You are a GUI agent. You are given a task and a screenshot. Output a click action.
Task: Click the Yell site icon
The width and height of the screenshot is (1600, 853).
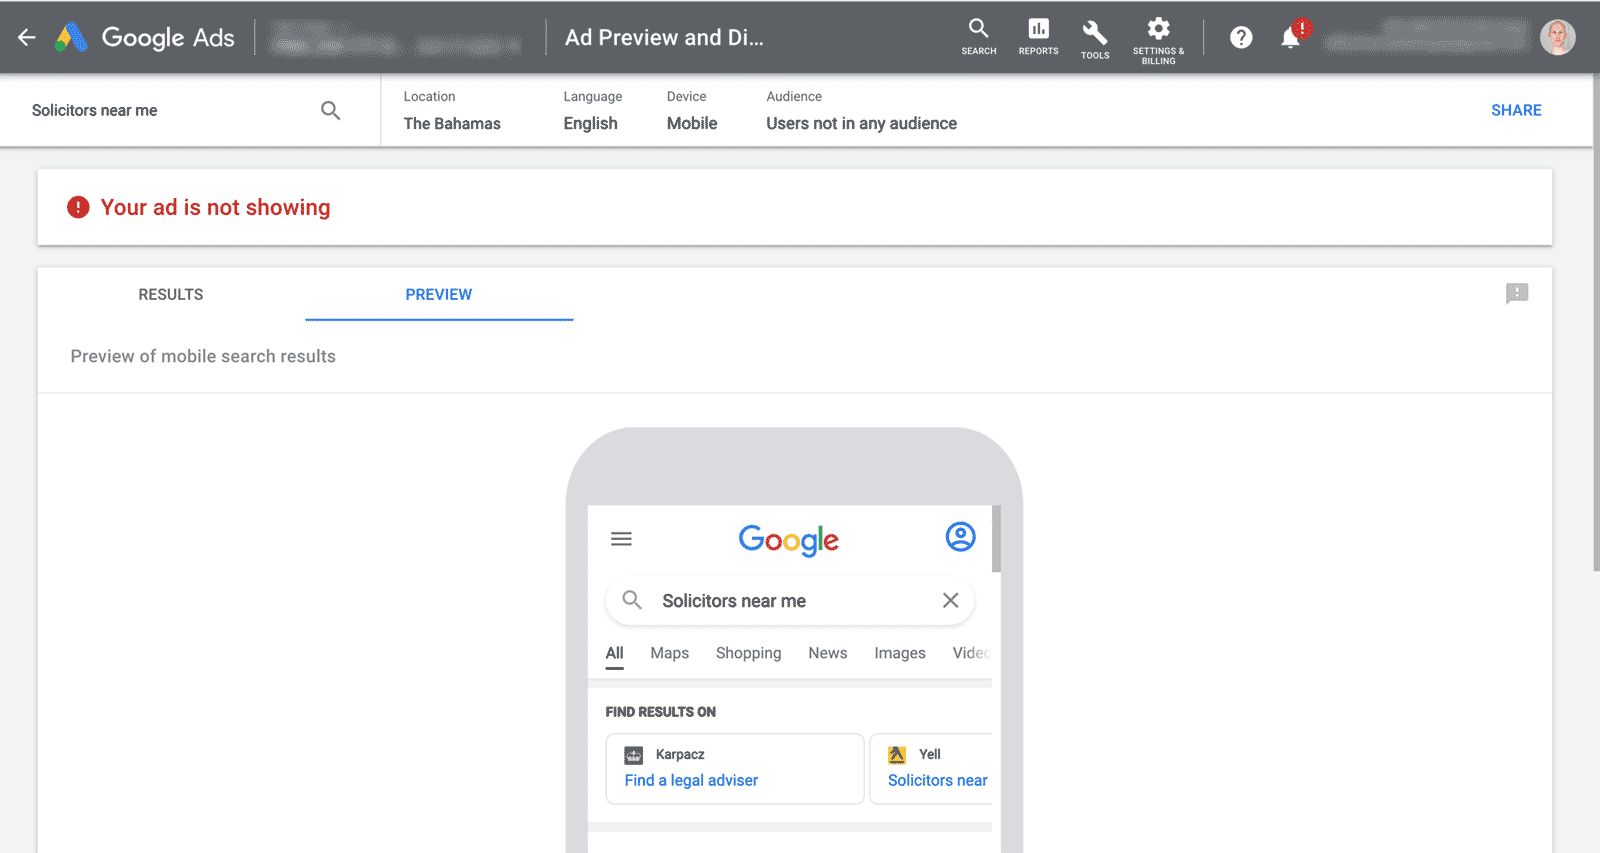point(897,755)
